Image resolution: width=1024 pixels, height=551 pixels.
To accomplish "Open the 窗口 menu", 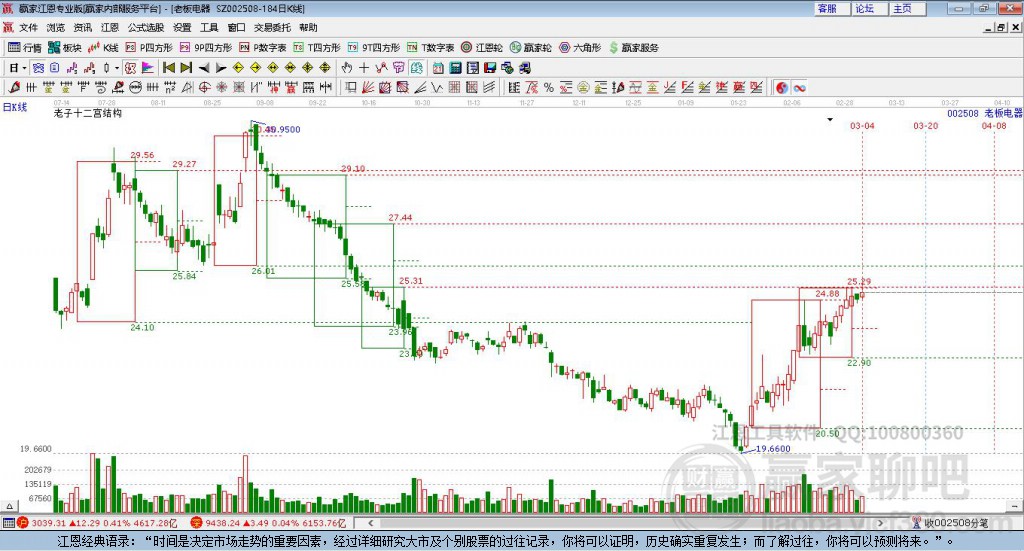I will [236, 27].
